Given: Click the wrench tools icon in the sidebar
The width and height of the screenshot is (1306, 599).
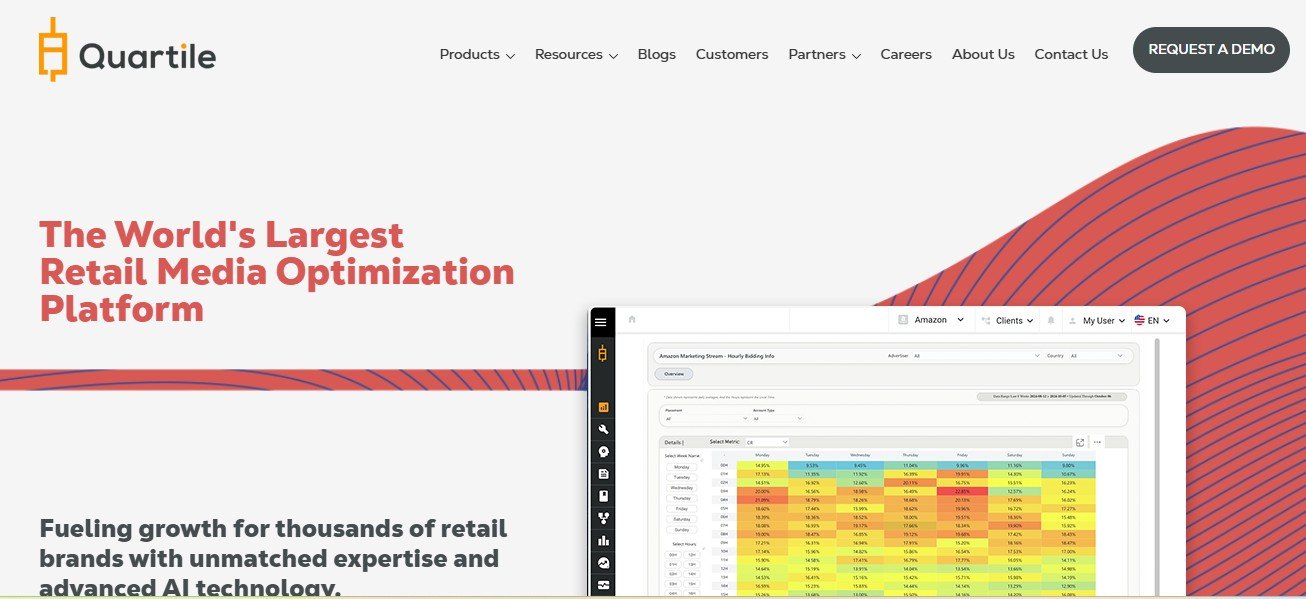Looking at the screenshot, I should coord(603,429).
